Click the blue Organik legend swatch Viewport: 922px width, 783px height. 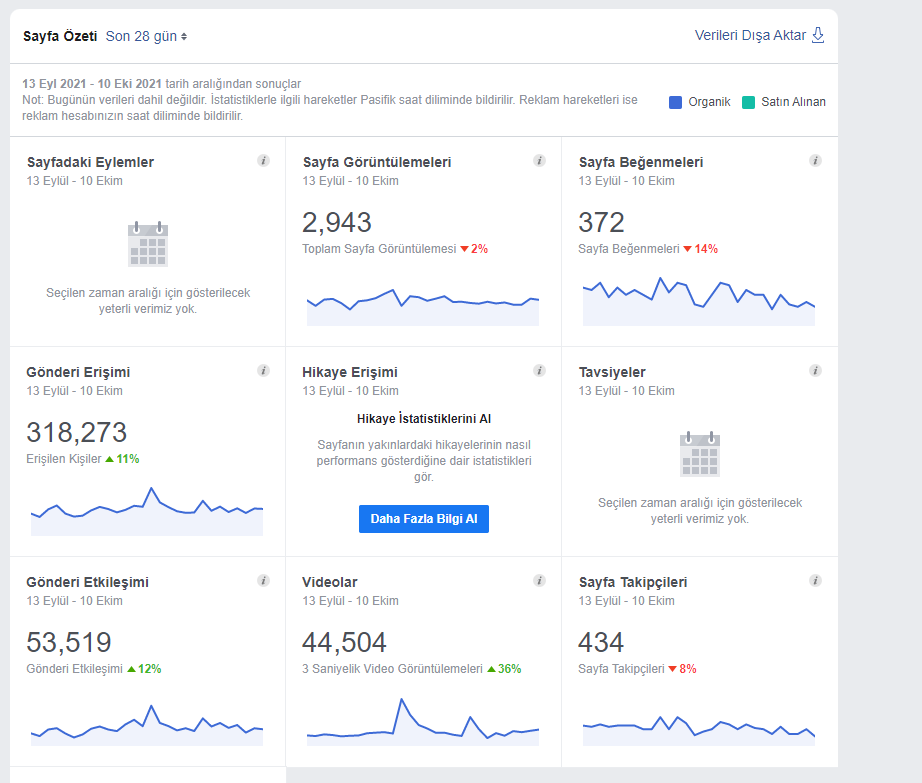[x=676, y=102]
